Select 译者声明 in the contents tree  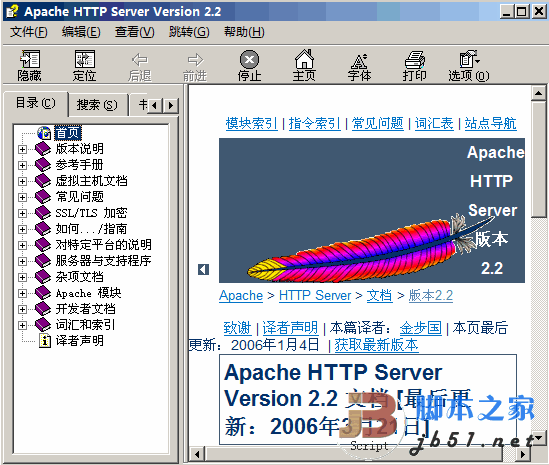point(79,341)
